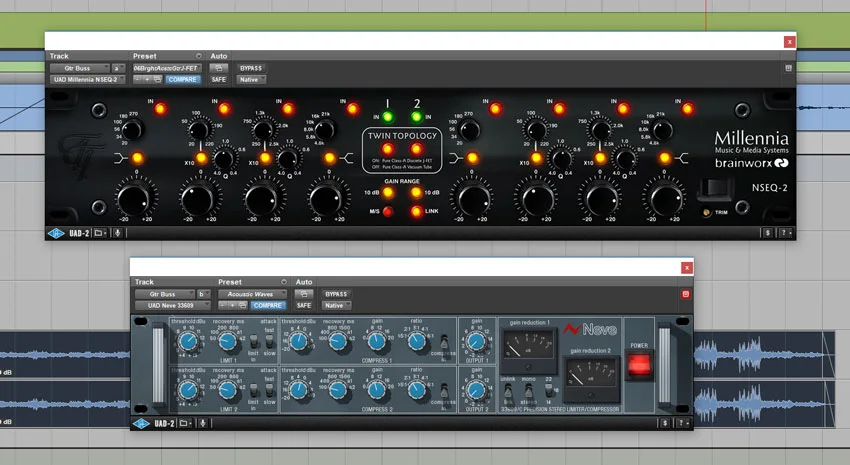Screen dimensions: 850x465
Task: Open Native dropdown in Neve window
Action: (336, 306)
